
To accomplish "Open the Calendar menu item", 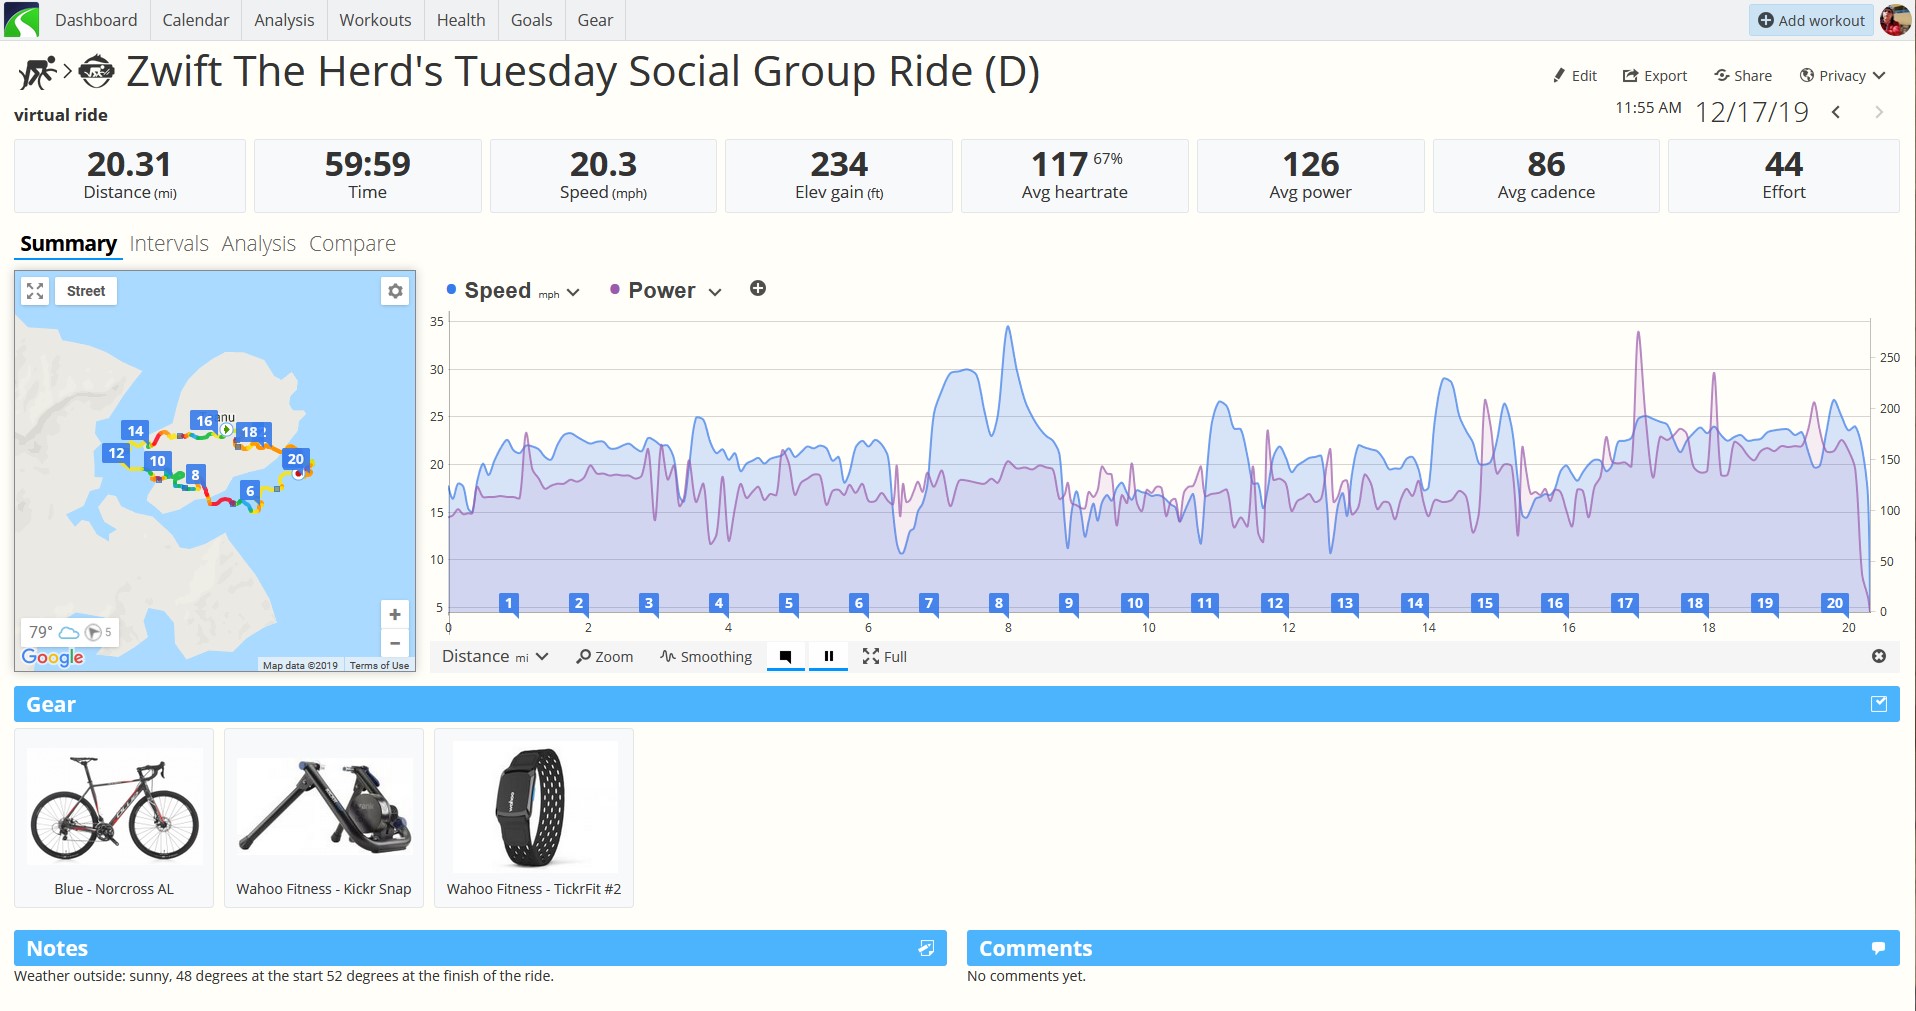I will point(196,20).
